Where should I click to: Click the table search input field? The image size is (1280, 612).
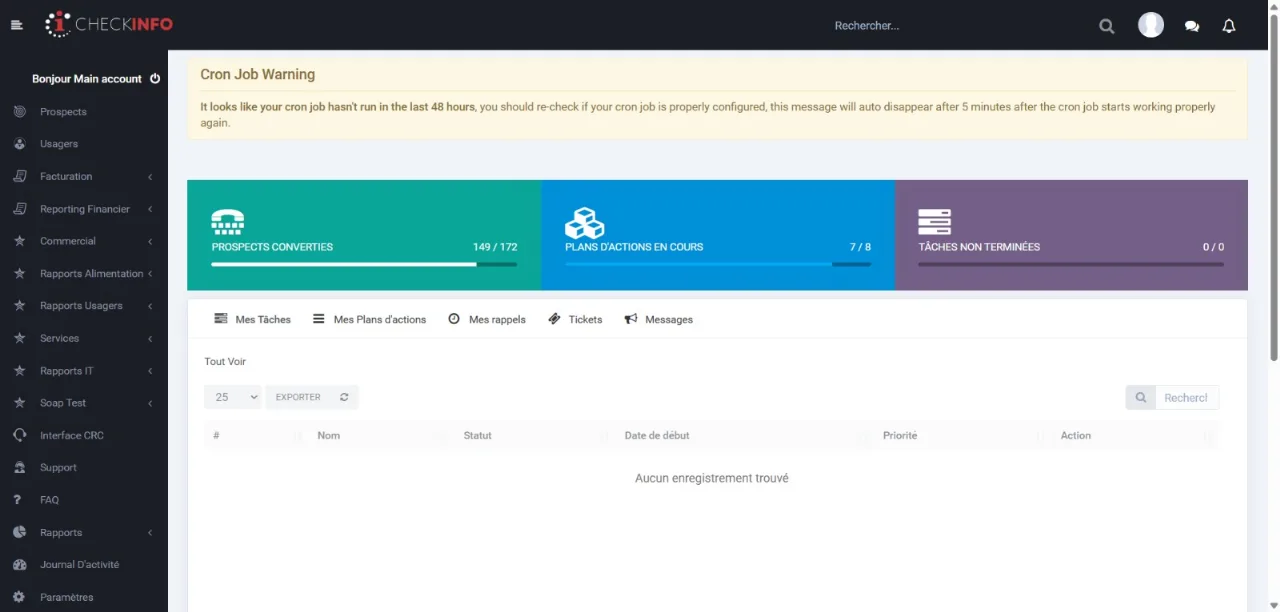point(1187,398)
